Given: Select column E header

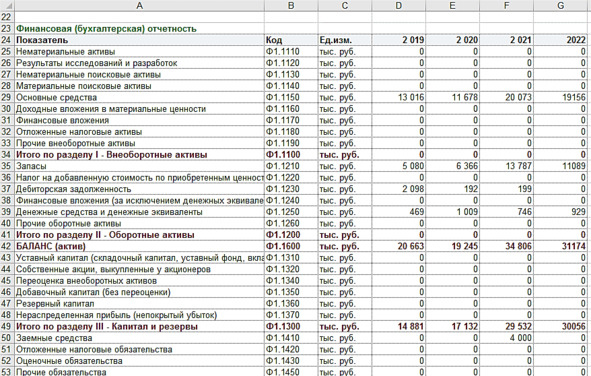Looking at the screenshot, I should (453, 5).
